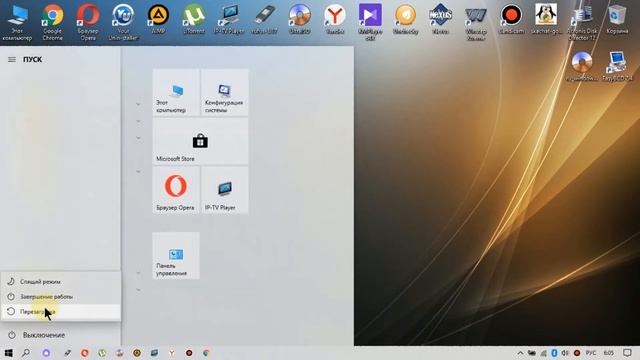The image size is (640, 360).
Task: Open the Chrome taskbar icon
Action: (207, 353)
